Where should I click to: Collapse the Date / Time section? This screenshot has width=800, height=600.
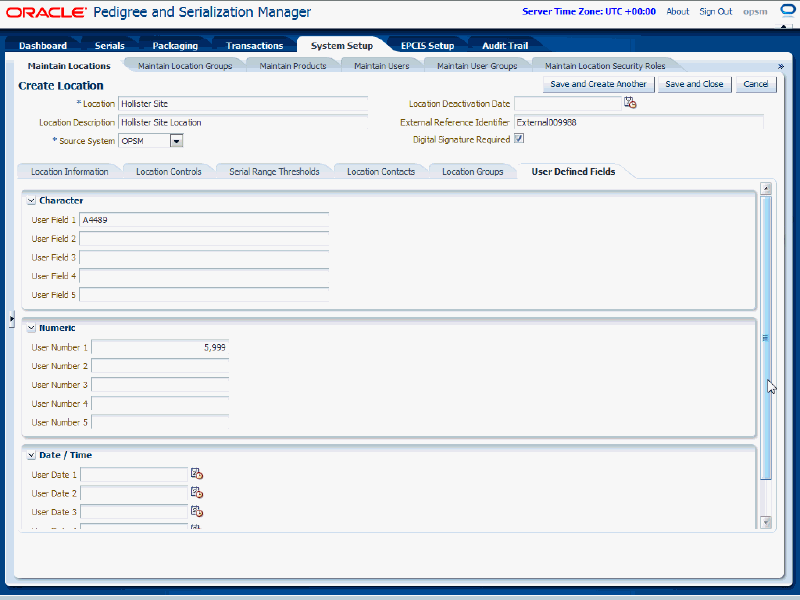(31, 455)
